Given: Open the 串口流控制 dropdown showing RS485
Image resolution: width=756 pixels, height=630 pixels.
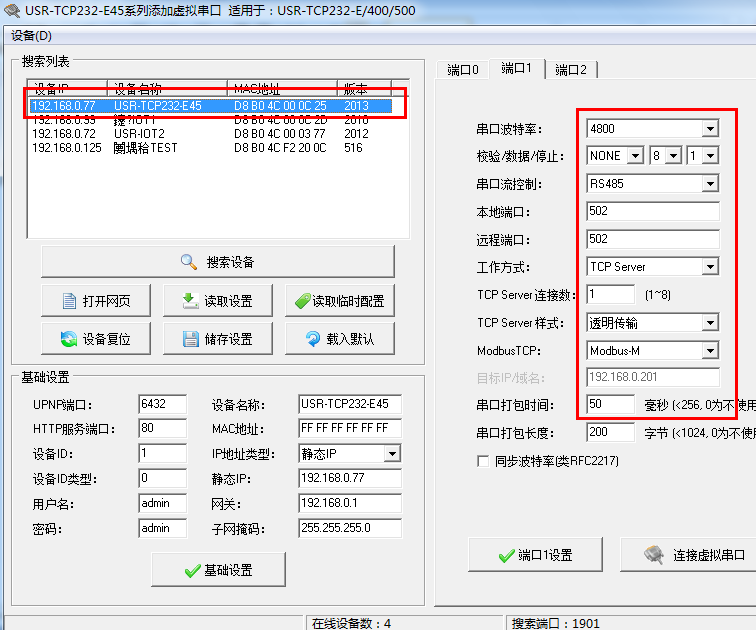Looking at the screenshot, I should coord(709,184).
